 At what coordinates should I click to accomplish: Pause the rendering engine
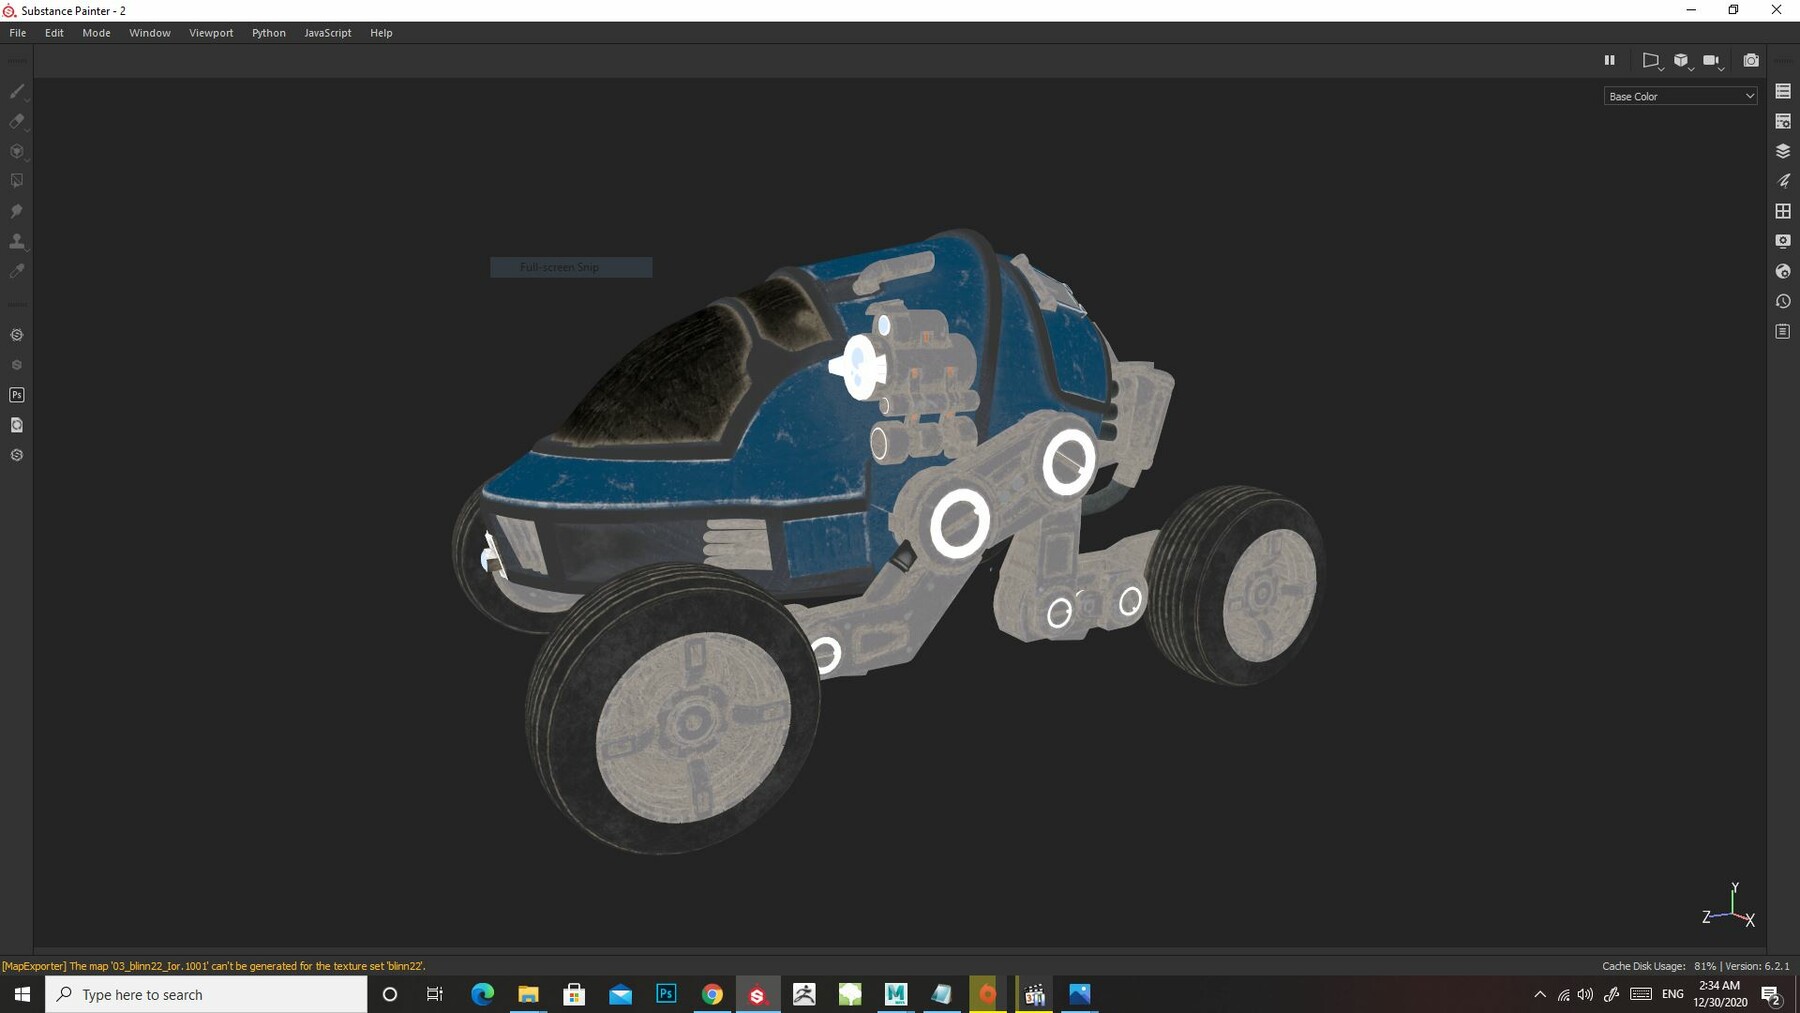pos(1610,60)
